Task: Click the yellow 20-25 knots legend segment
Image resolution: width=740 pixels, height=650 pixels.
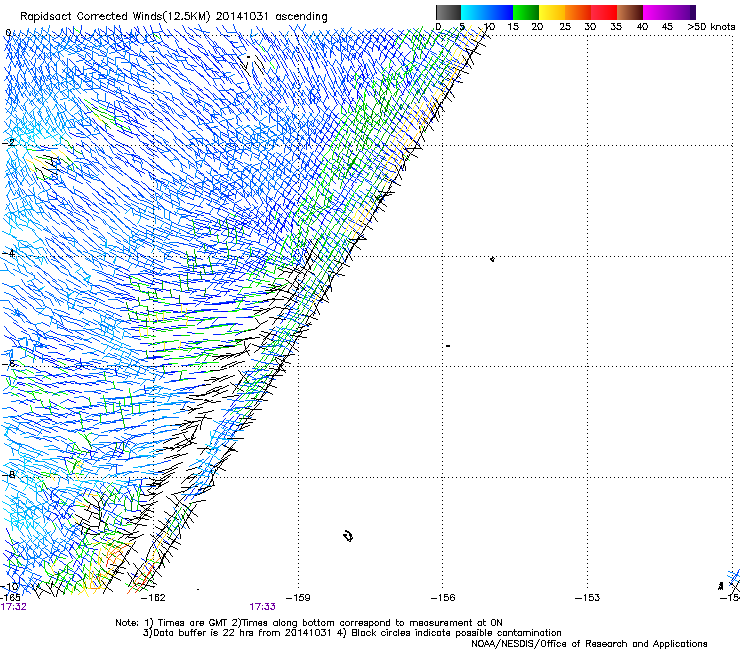Action: (x=552, y=12)
